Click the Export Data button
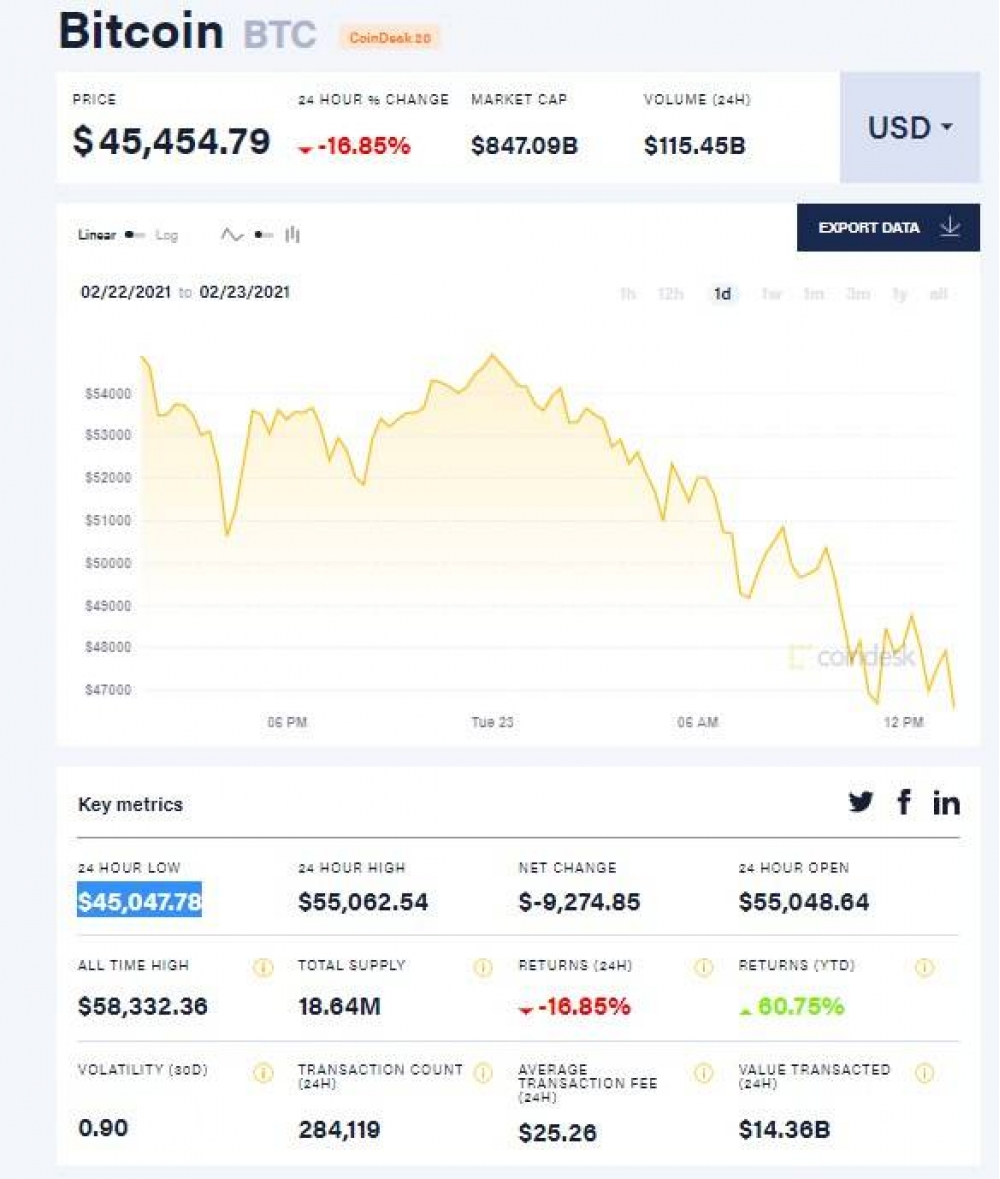Viewport: 1000px width, 1179px height. [x=888, y=228]
